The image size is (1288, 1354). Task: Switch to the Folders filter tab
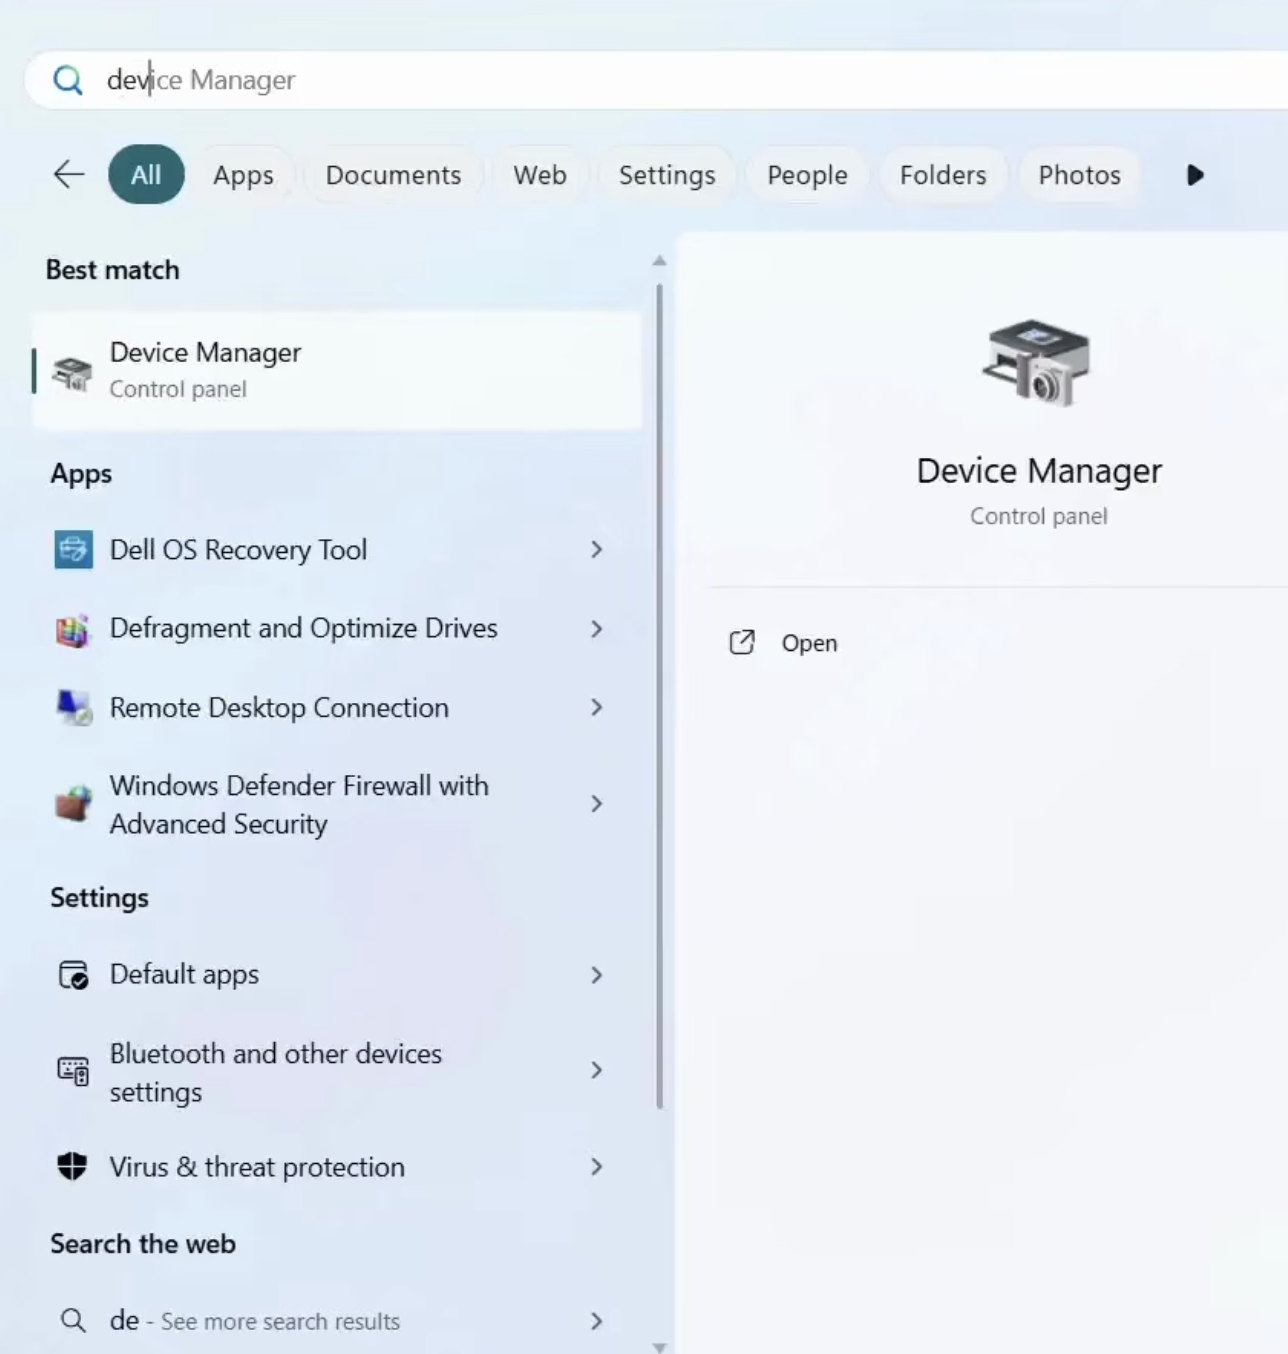coord(943,175)
